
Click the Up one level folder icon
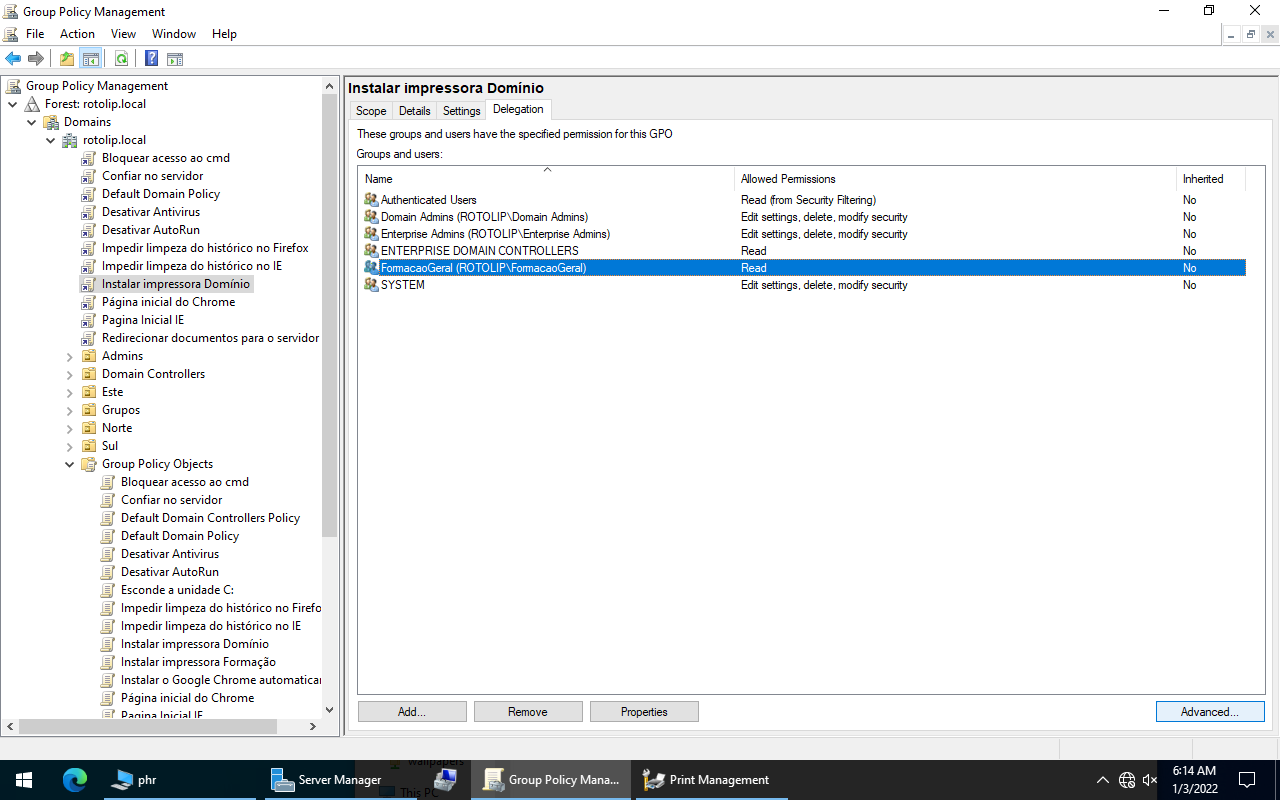click(66, 59)
